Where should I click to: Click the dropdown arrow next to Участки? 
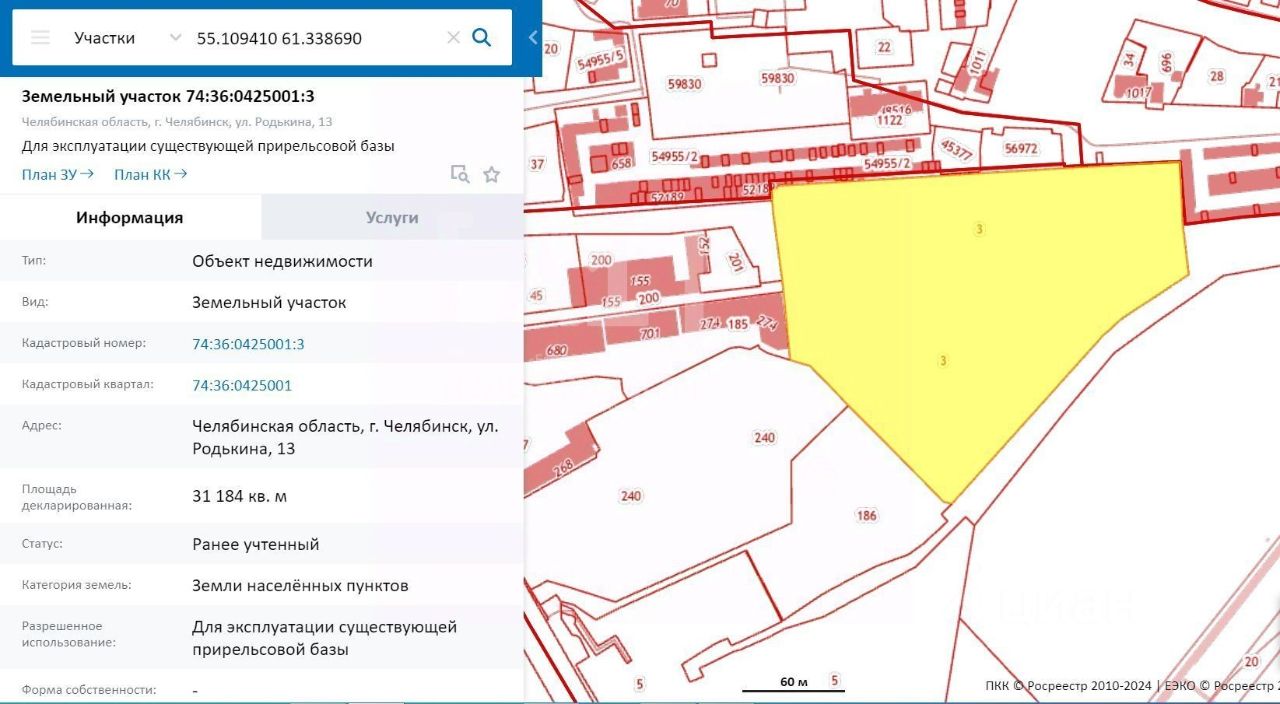tap(176, 38)
